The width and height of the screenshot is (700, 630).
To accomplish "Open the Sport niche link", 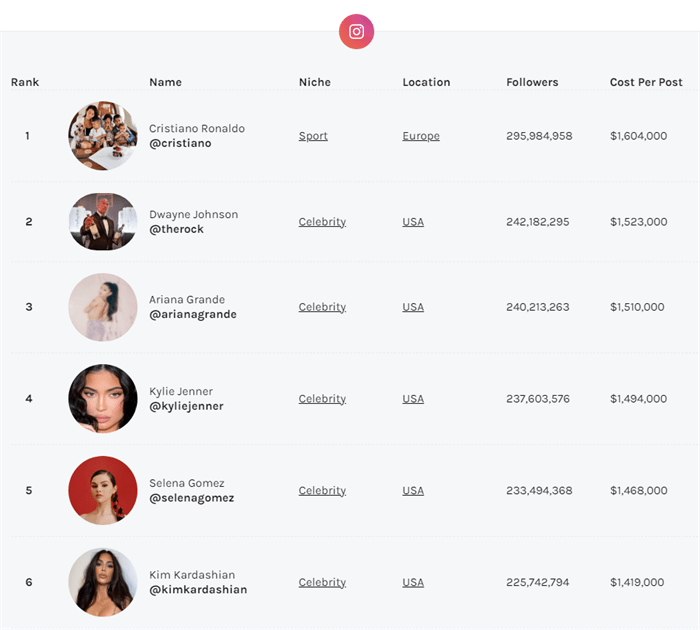I will [313, 136].
